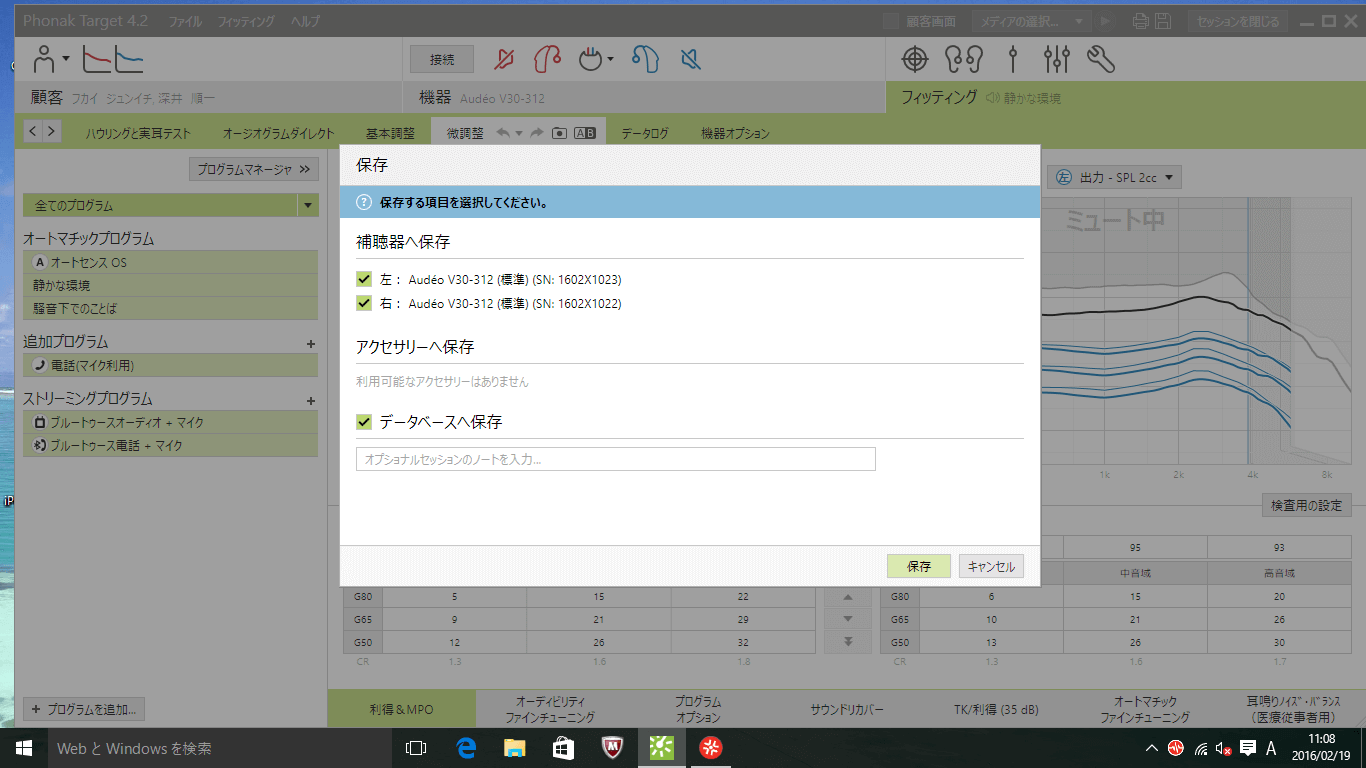The image size is (1366, 768).
Task: Switch to オージオグラムダイレクト tab
Action: coord(279,133)
